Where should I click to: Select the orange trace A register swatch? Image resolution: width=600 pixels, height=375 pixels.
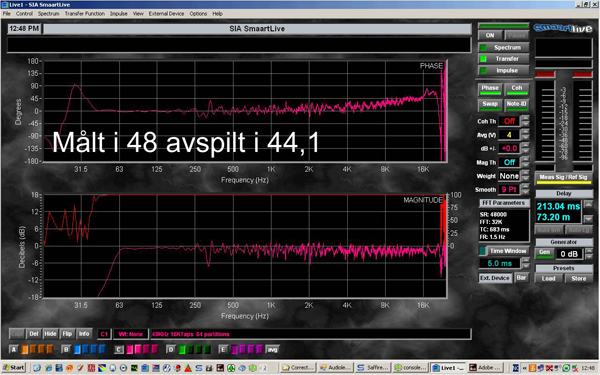pyautogui.click(x=25, y=349)
